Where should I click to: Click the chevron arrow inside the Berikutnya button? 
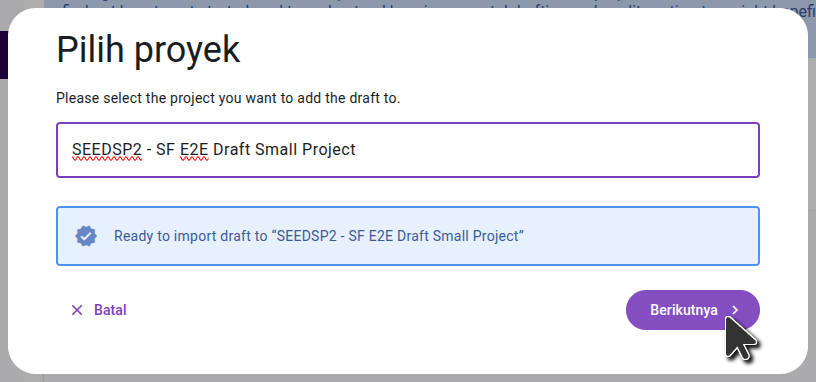[735, 310]
